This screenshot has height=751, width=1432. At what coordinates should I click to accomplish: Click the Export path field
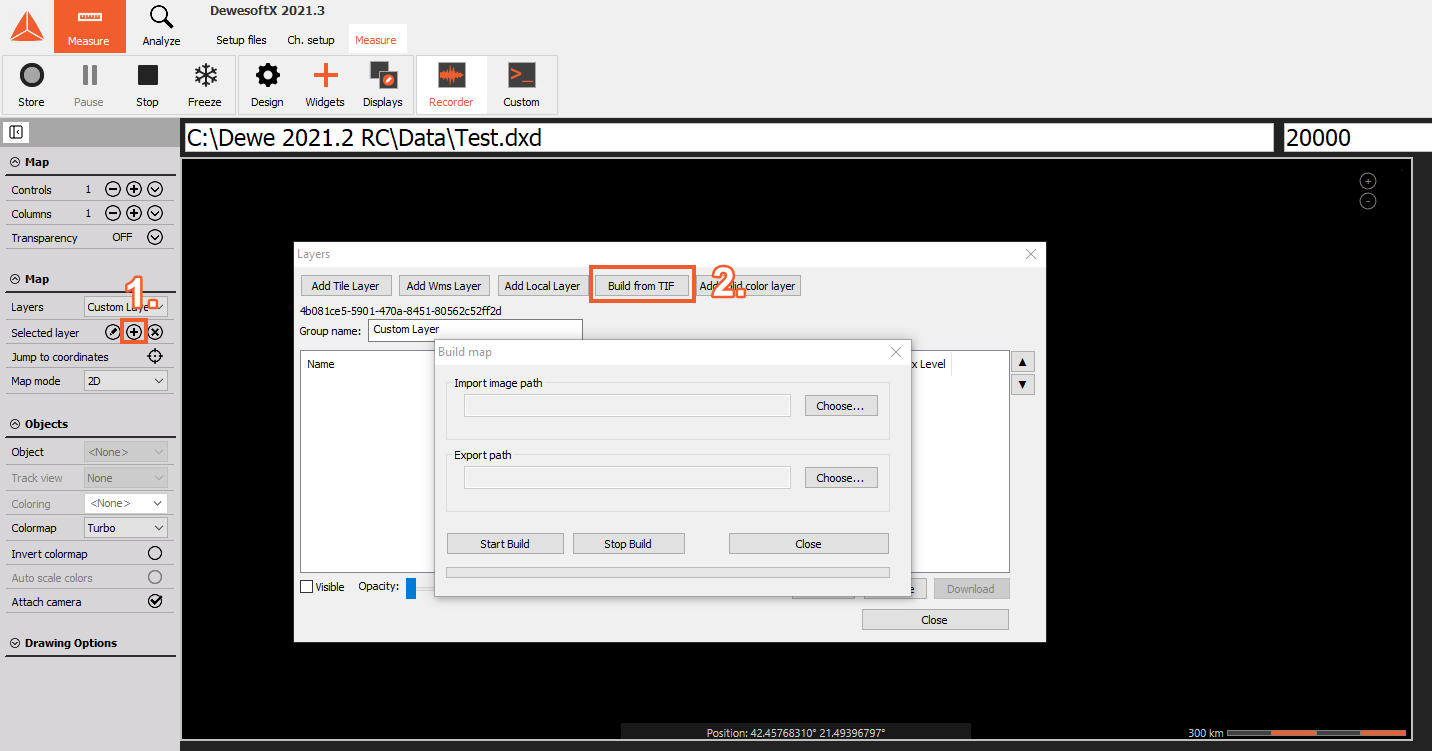[627, 478]
